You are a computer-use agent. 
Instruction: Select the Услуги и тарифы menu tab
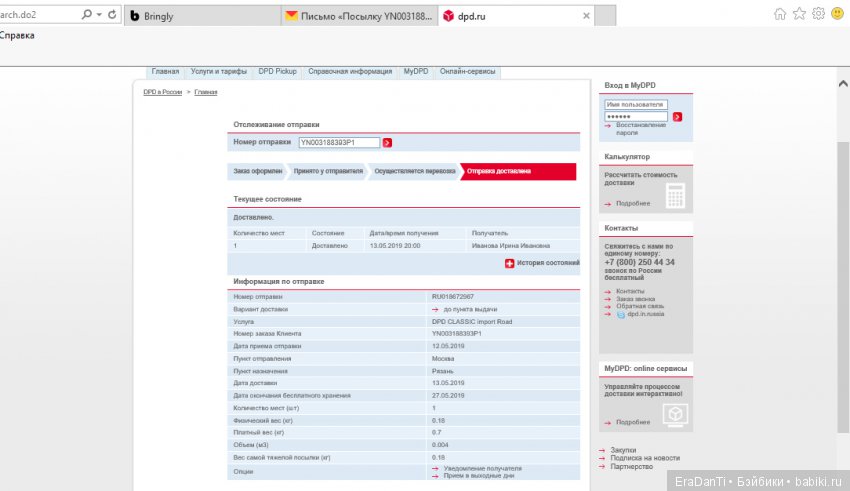218,72
